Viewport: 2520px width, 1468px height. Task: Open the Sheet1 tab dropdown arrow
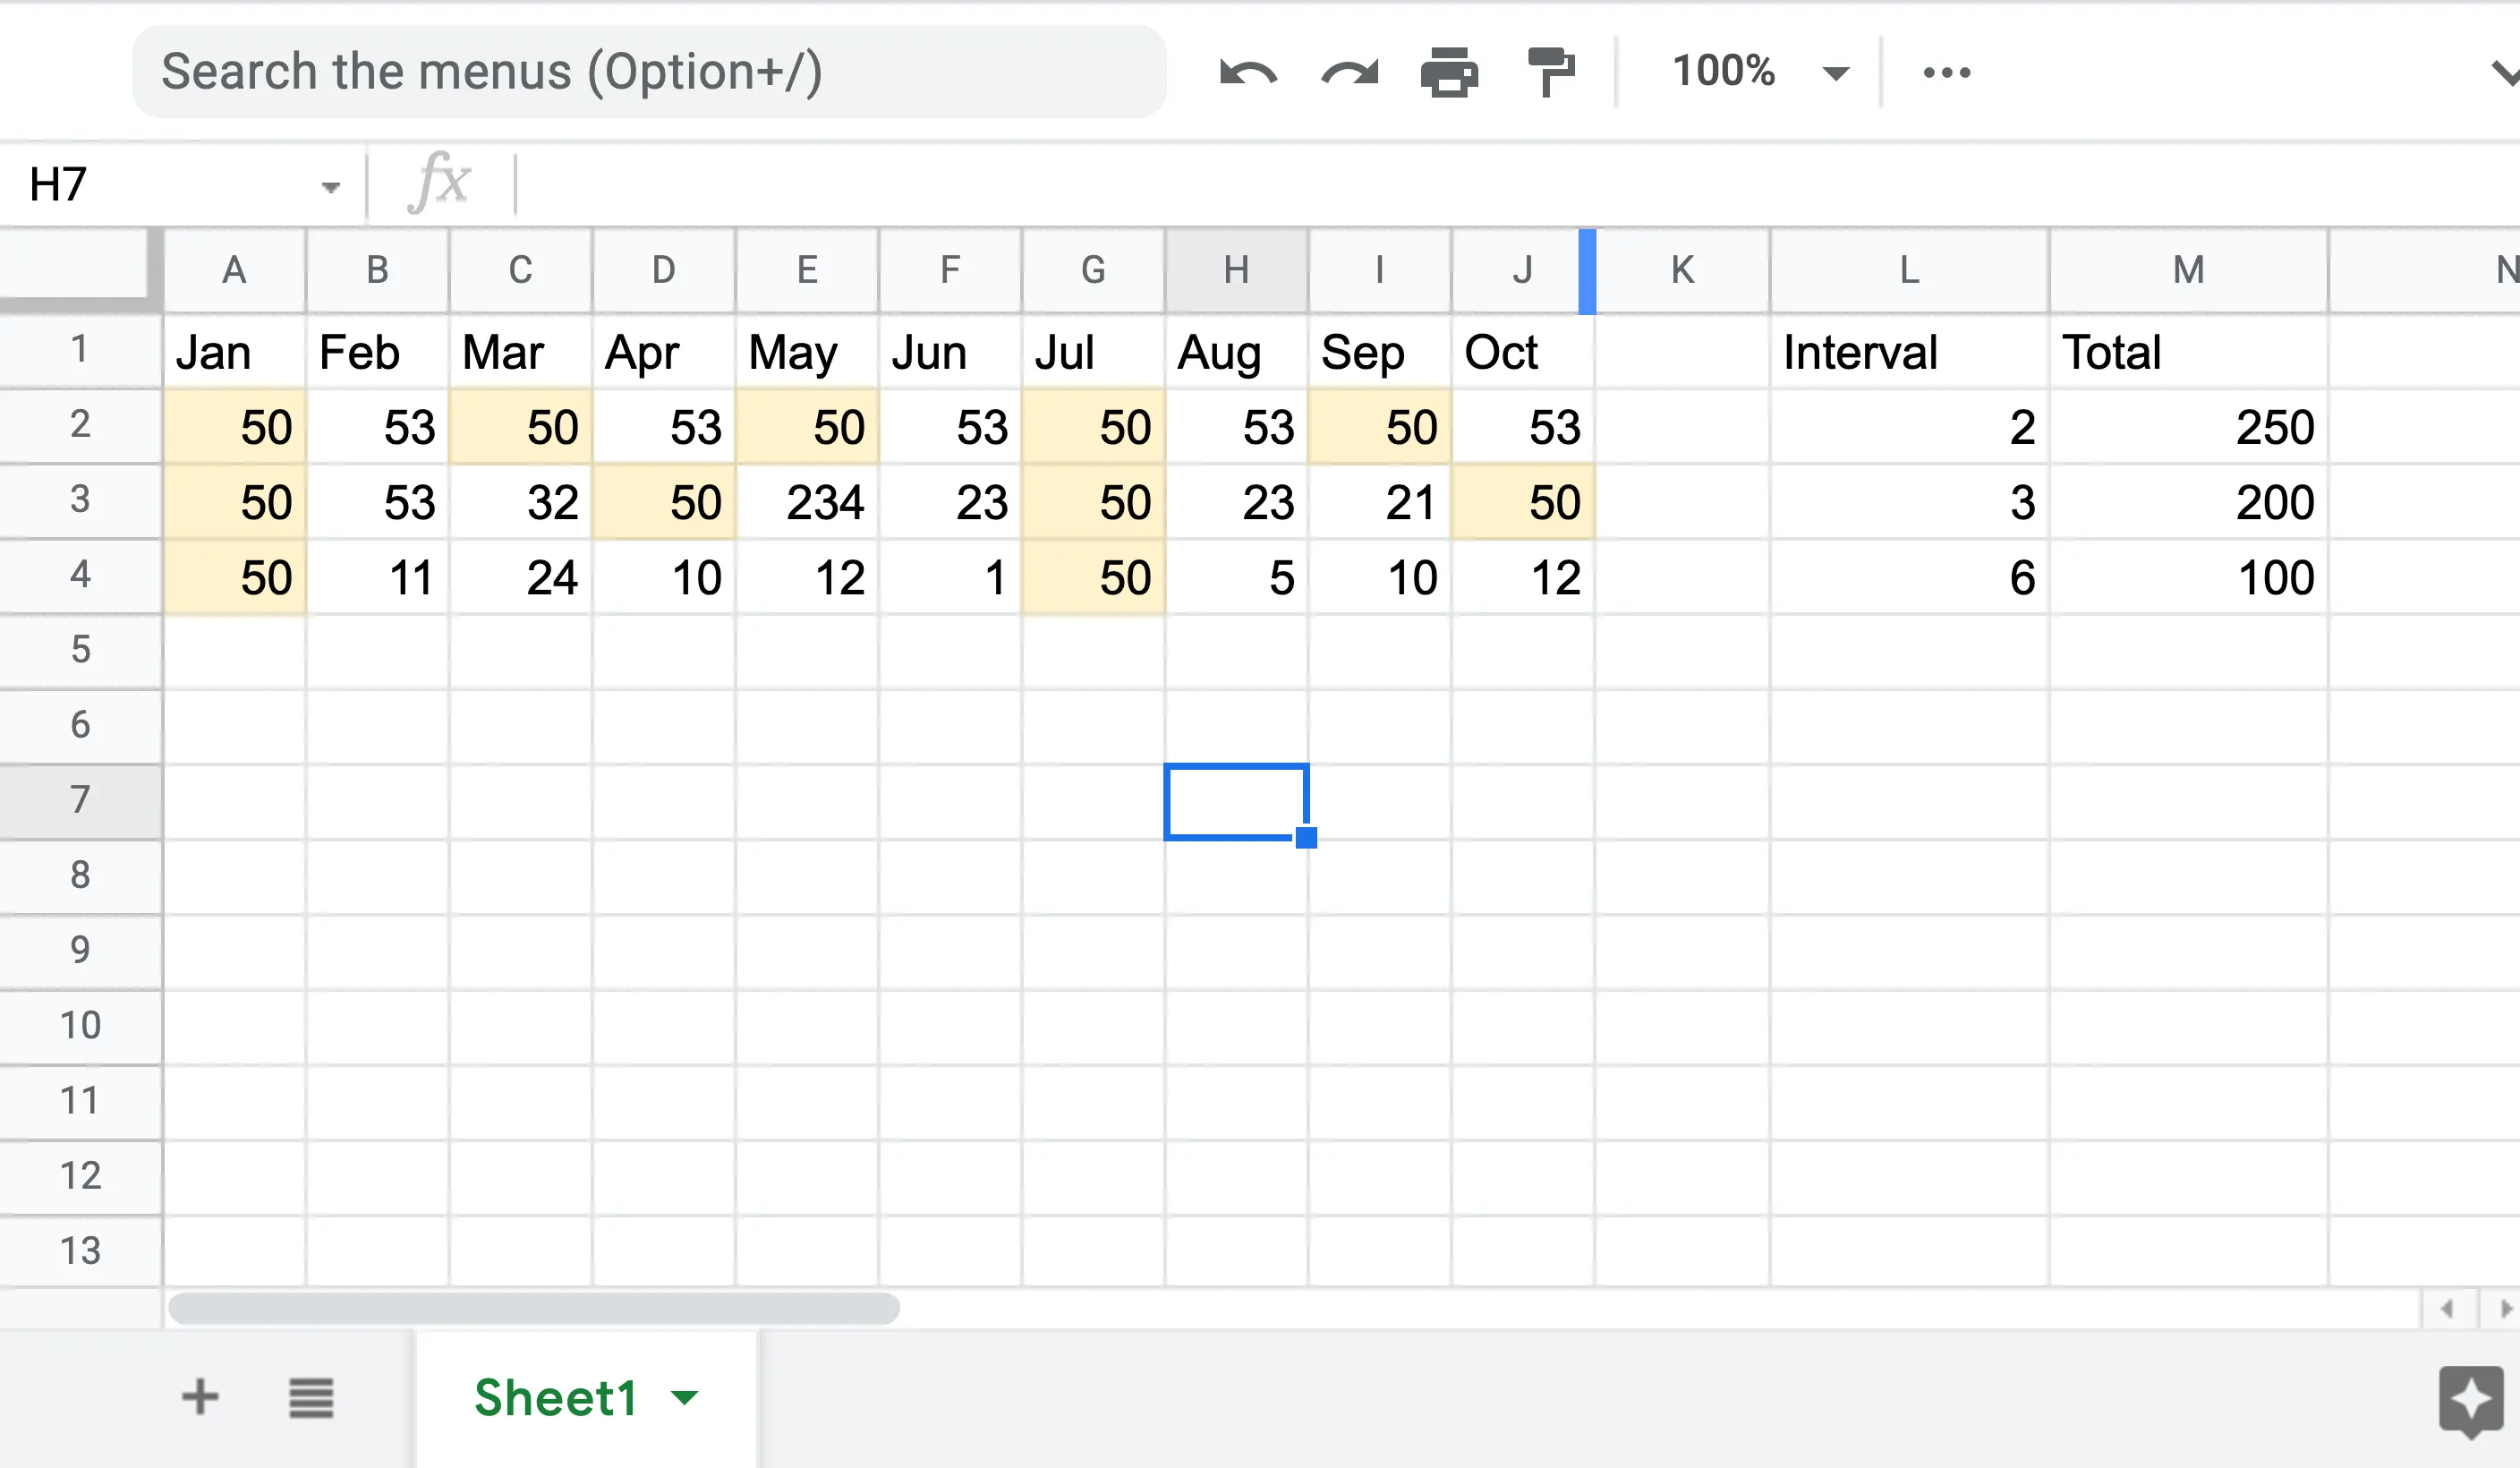point(685,1397)
